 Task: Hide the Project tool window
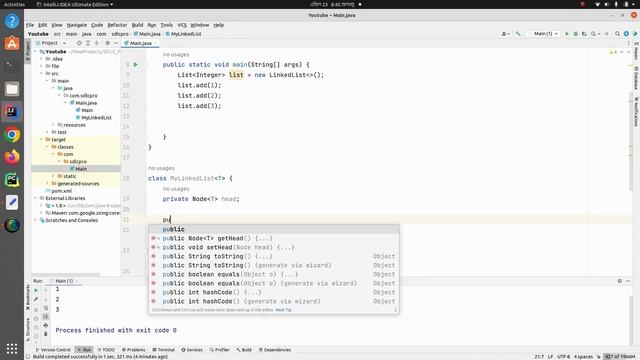[116, 43]
